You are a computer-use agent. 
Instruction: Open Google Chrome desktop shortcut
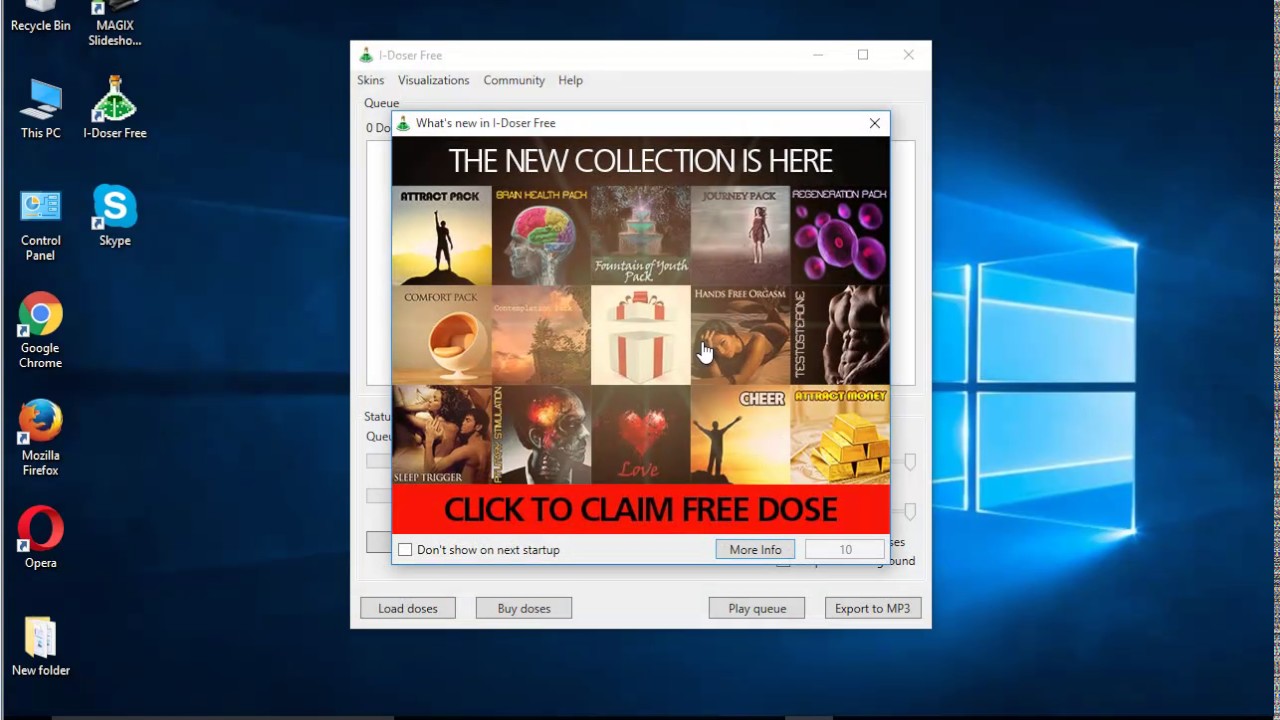click(x=40, y=332)
